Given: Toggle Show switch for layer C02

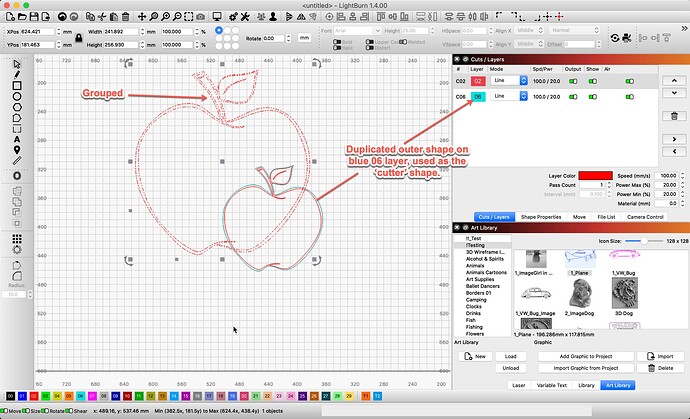Looking at the screenshot, I should (x=592, y=81).
